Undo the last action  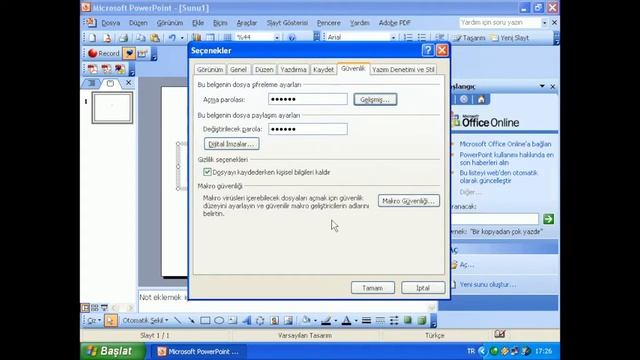172,38
